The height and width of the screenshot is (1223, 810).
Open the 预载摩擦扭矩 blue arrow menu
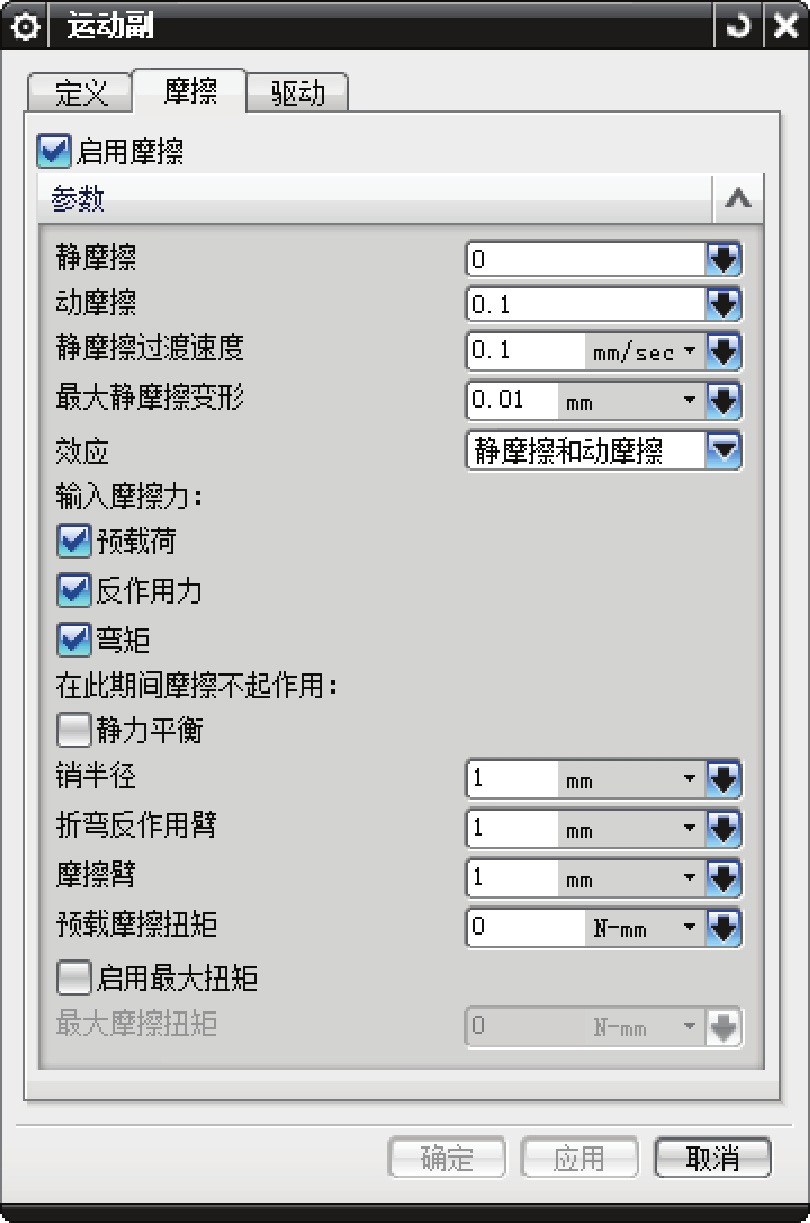point(723,927)
